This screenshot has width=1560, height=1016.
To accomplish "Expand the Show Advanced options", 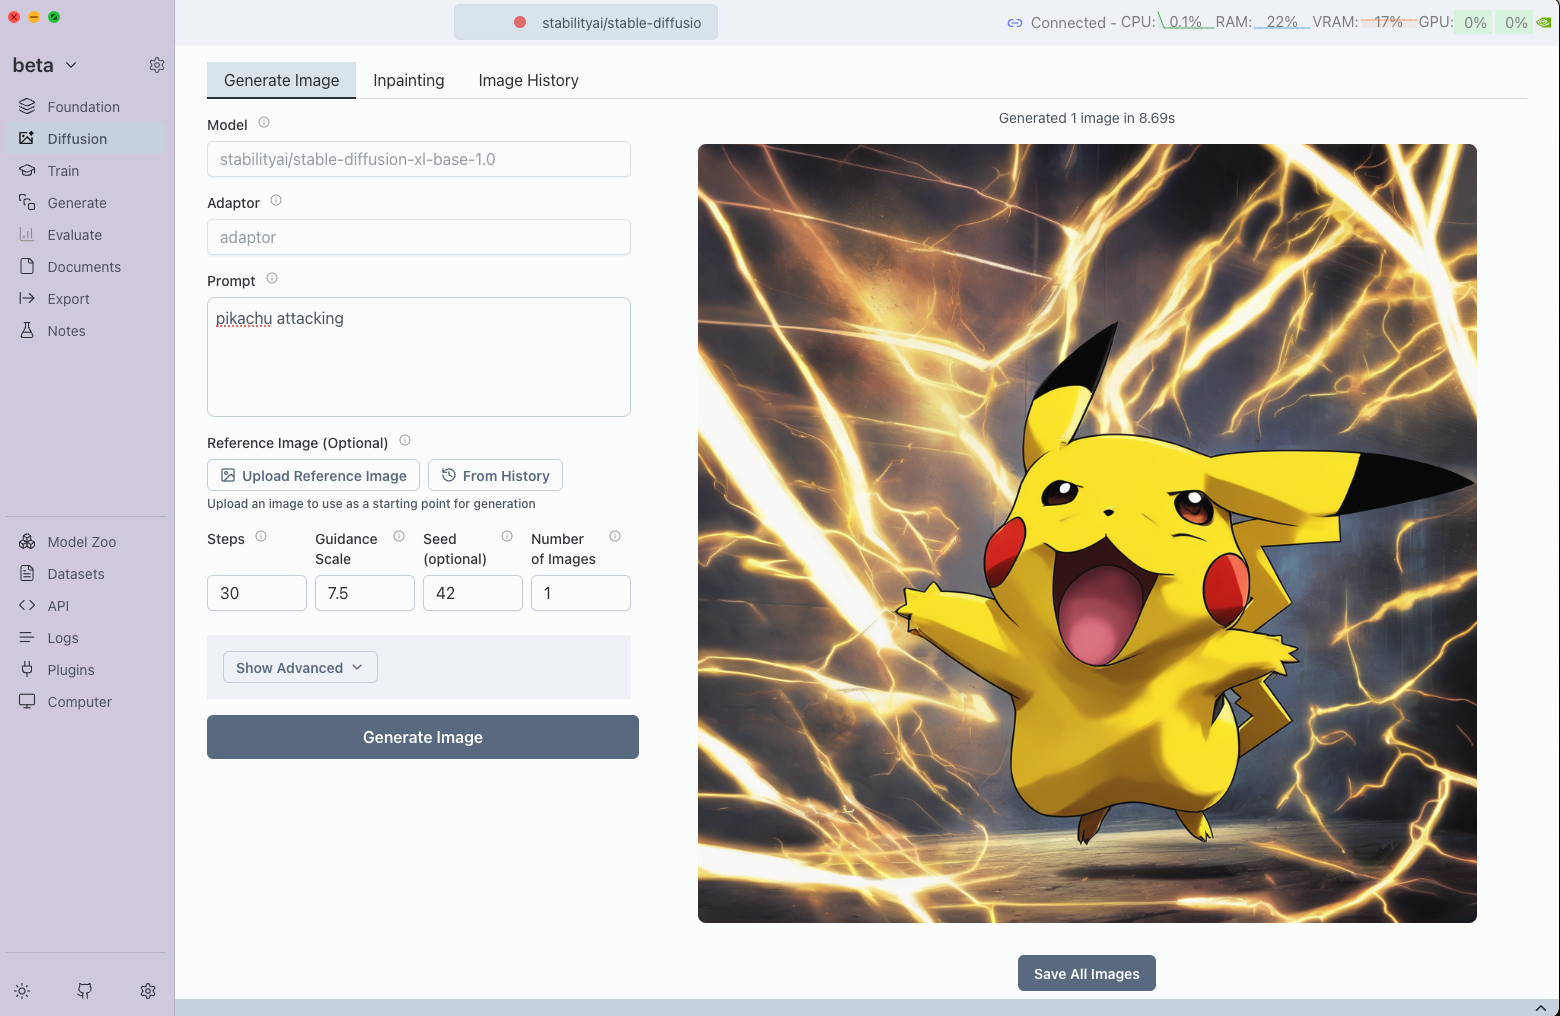I will [x=299, y=667].
